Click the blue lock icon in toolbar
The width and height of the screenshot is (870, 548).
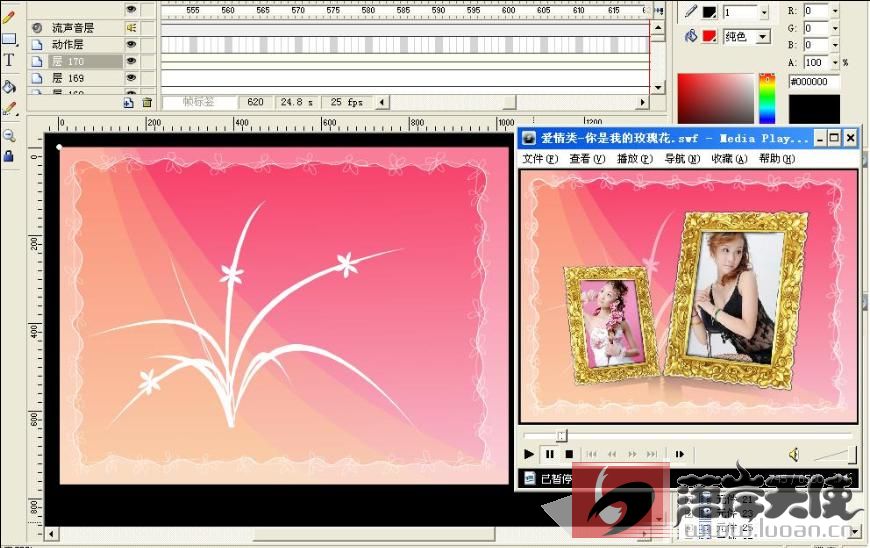click(8, 156)
